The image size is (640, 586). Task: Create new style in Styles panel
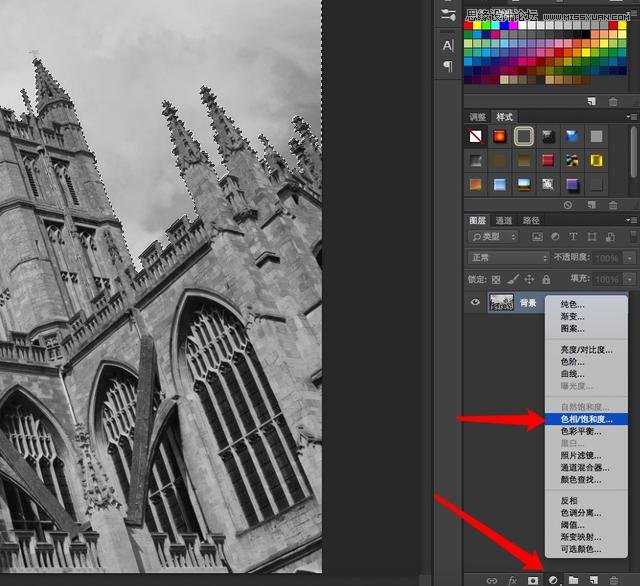[x=591, y=205]
